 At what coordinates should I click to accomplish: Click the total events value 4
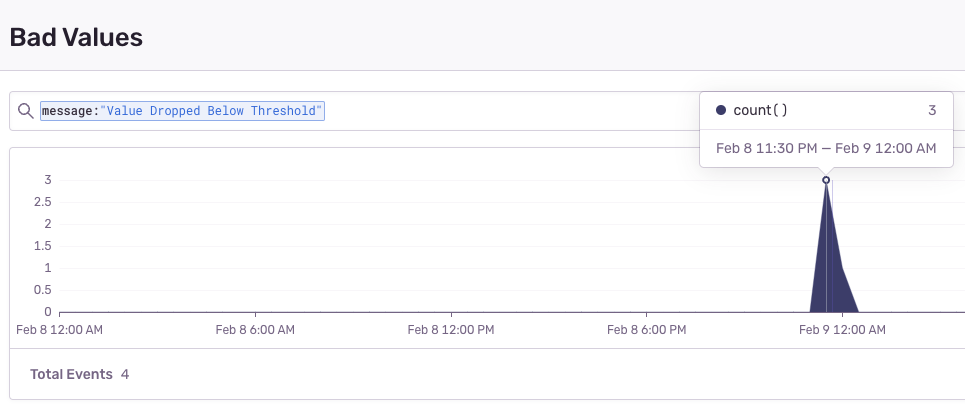[125, 374]
